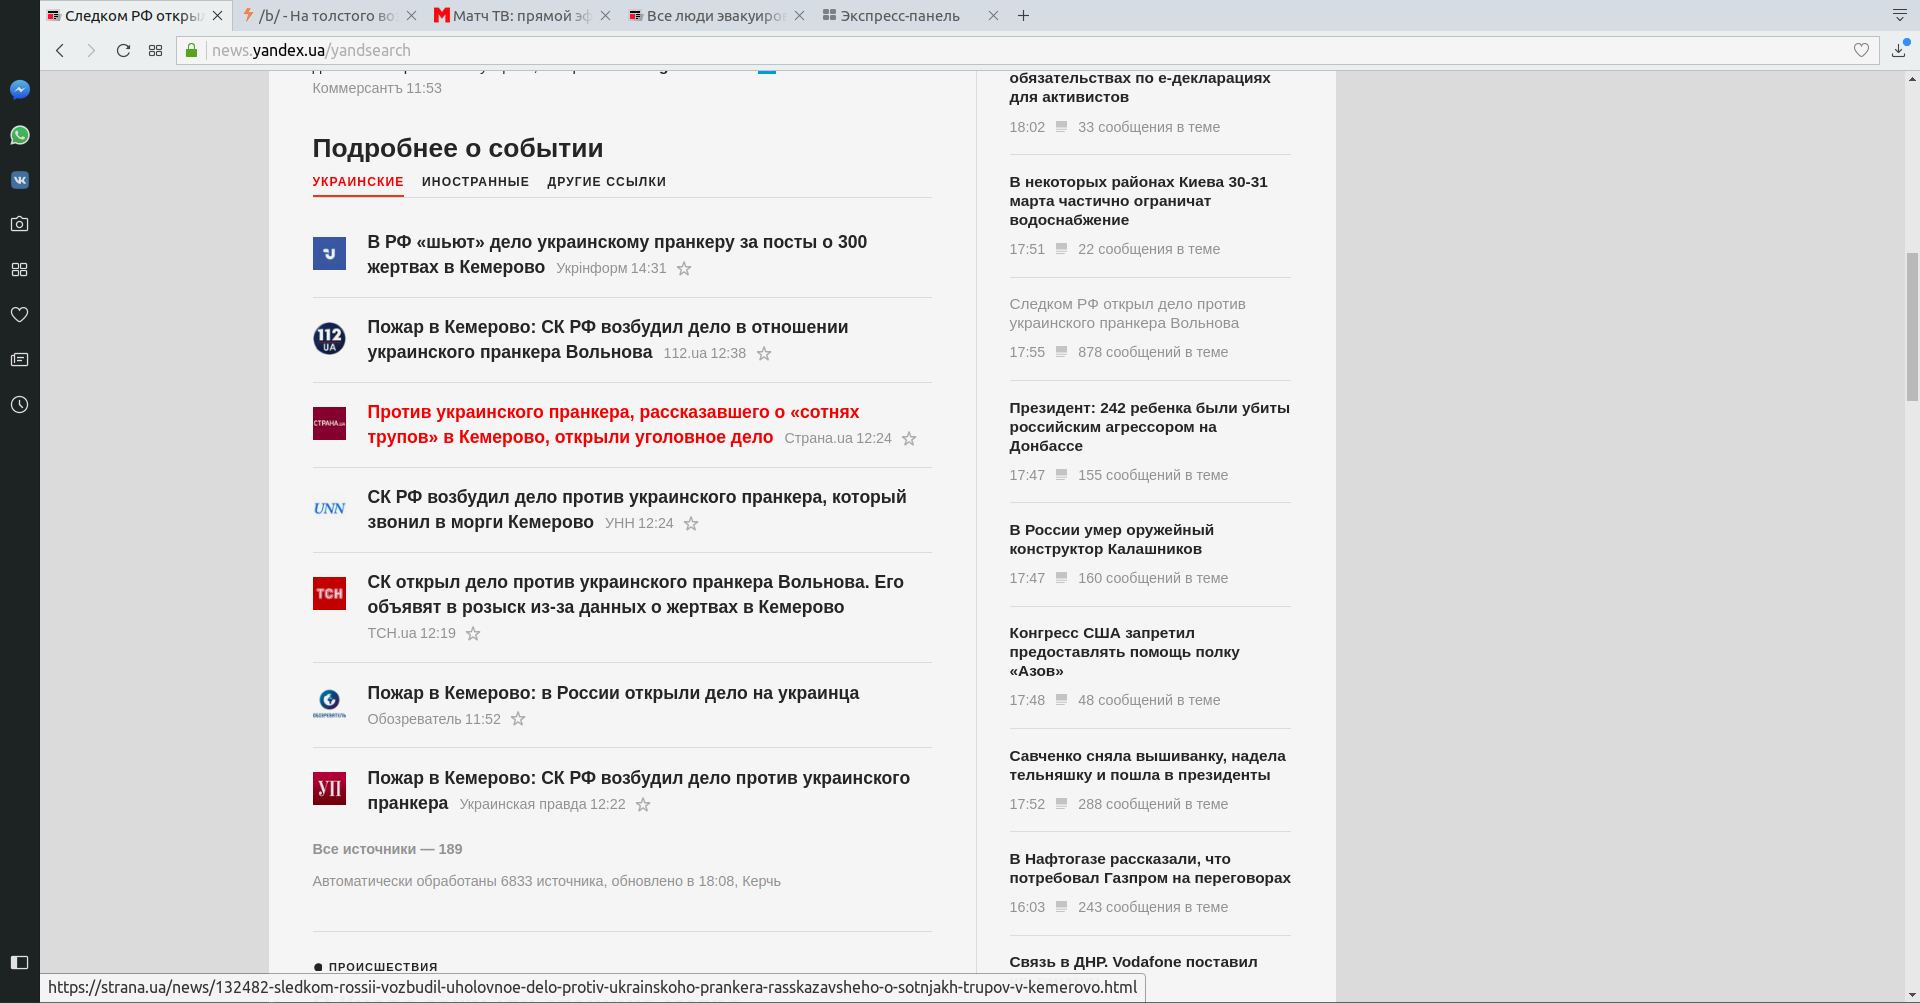Toggle the sidebar panel button at the bottom
Screen dimensions: 1920x1003
(19, 962)
